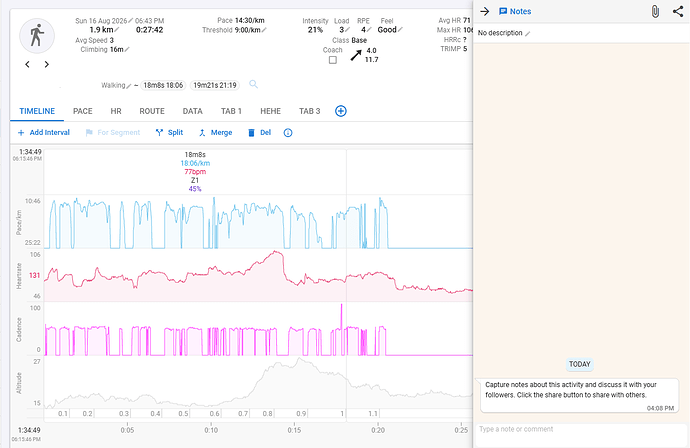
Task: Edit the activity date pencil icon
Action: 131,21
